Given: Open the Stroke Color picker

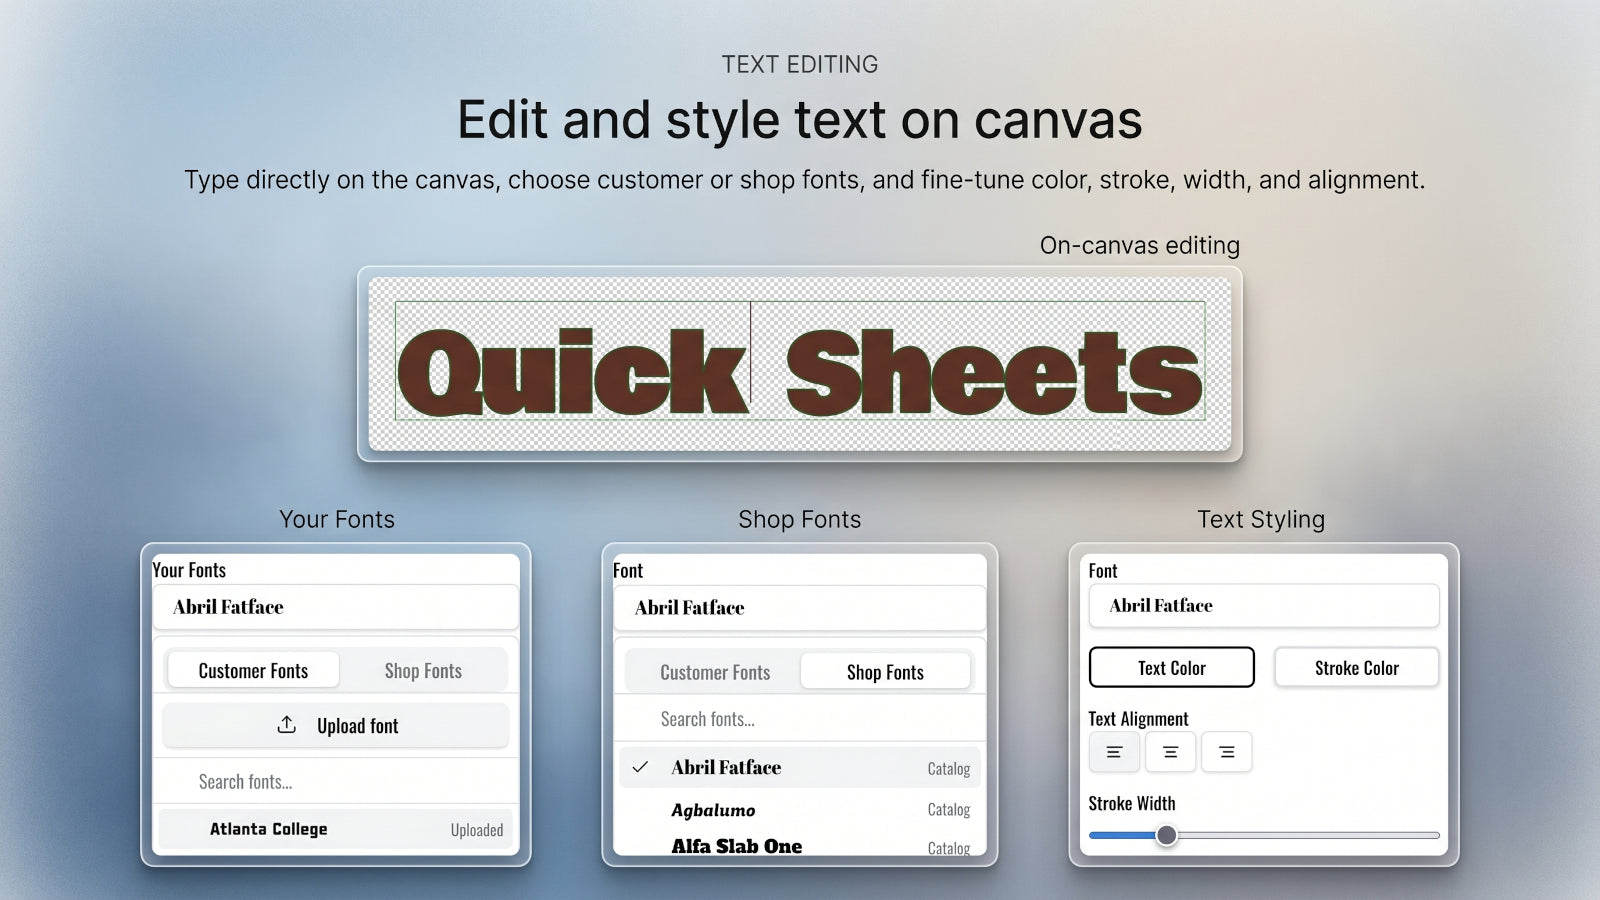Looking at the screenshot, I should click(1356, 667).
